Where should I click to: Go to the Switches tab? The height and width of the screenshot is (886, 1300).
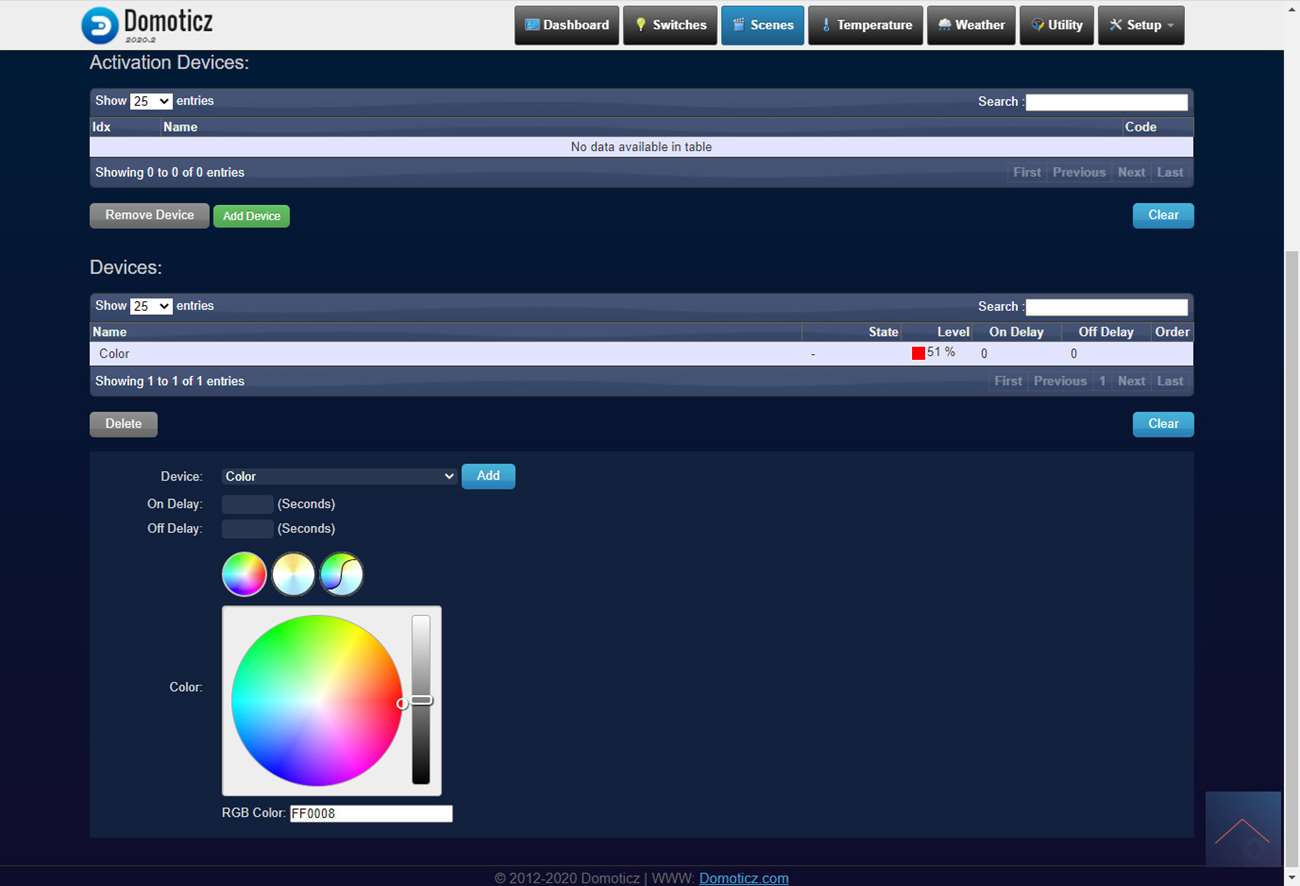tap(670, 25)
